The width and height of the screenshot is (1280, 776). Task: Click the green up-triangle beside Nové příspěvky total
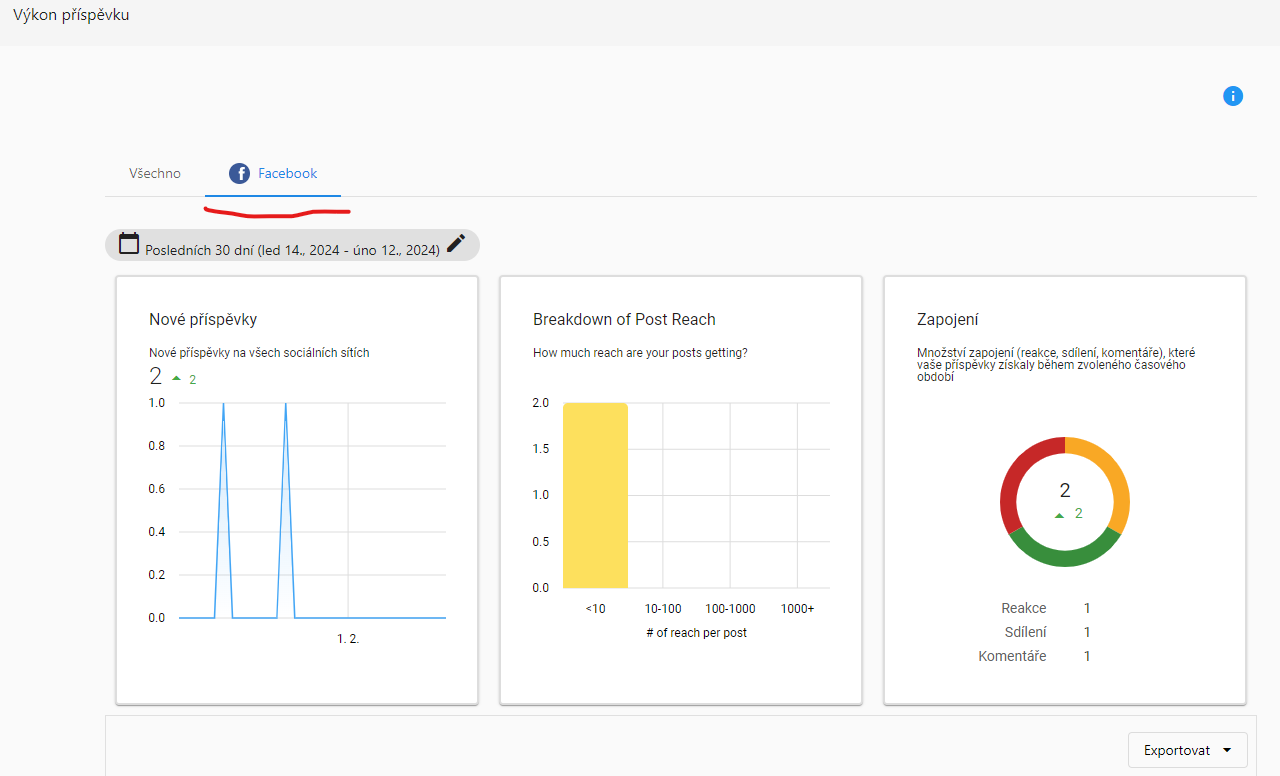[x=177, y=379]
